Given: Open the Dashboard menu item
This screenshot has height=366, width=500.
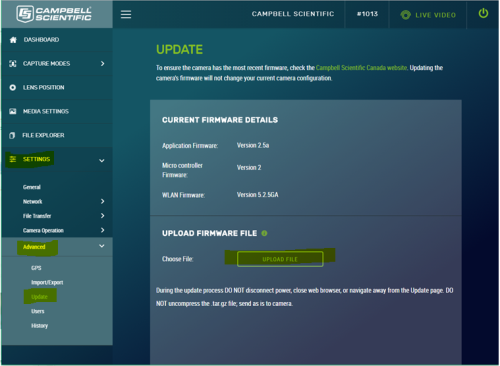Looking at the screenshot, I should click(x=41, y=40).
